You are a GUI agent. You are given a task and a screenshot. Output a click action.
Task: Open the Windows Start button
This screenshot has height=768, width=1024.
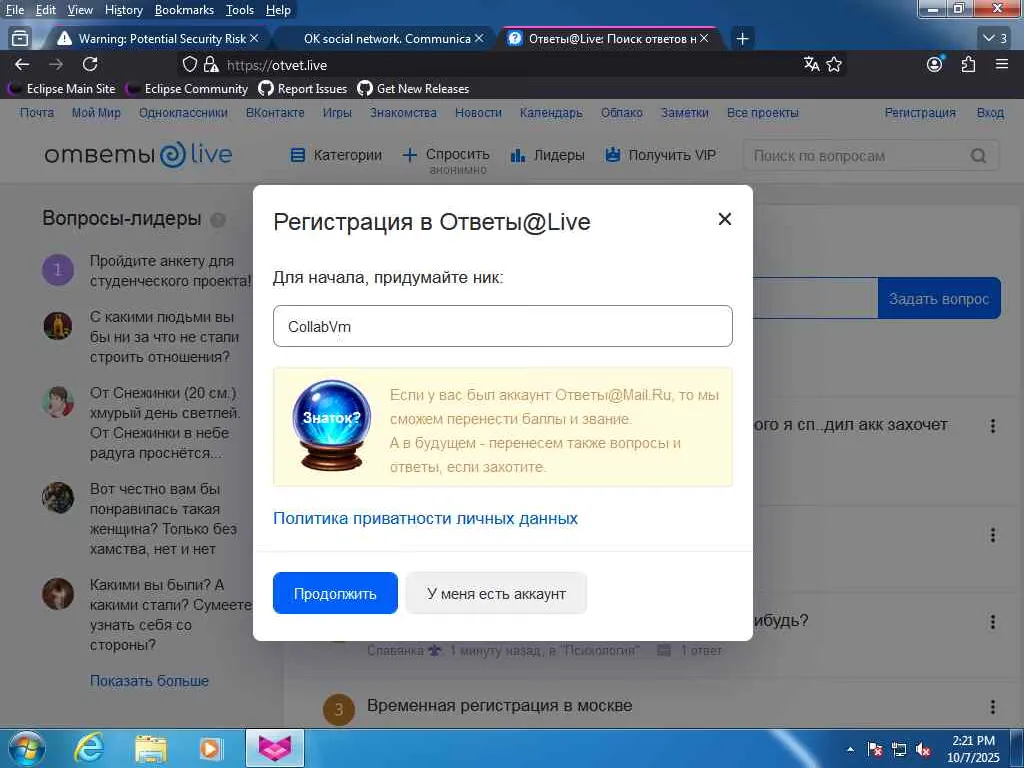(27, 748)
